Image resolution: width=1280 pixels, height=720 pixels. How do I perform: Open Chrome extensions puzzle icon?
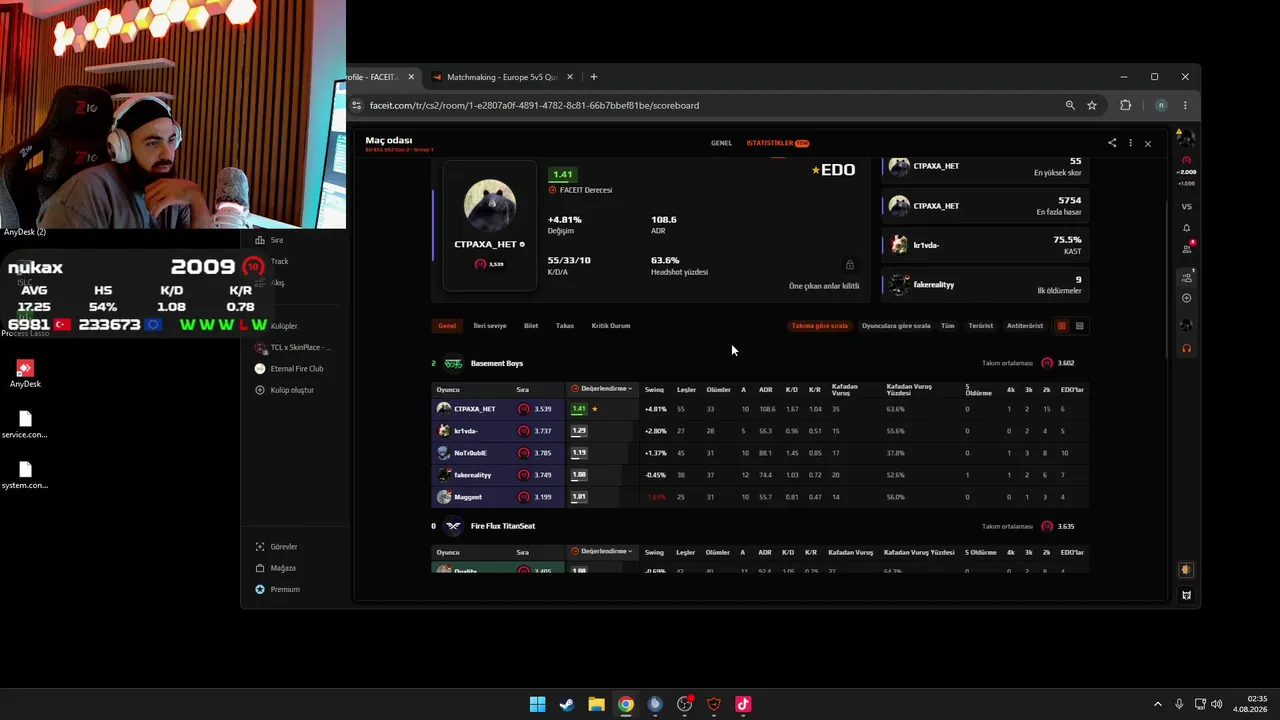click(x=1125, y=105)
